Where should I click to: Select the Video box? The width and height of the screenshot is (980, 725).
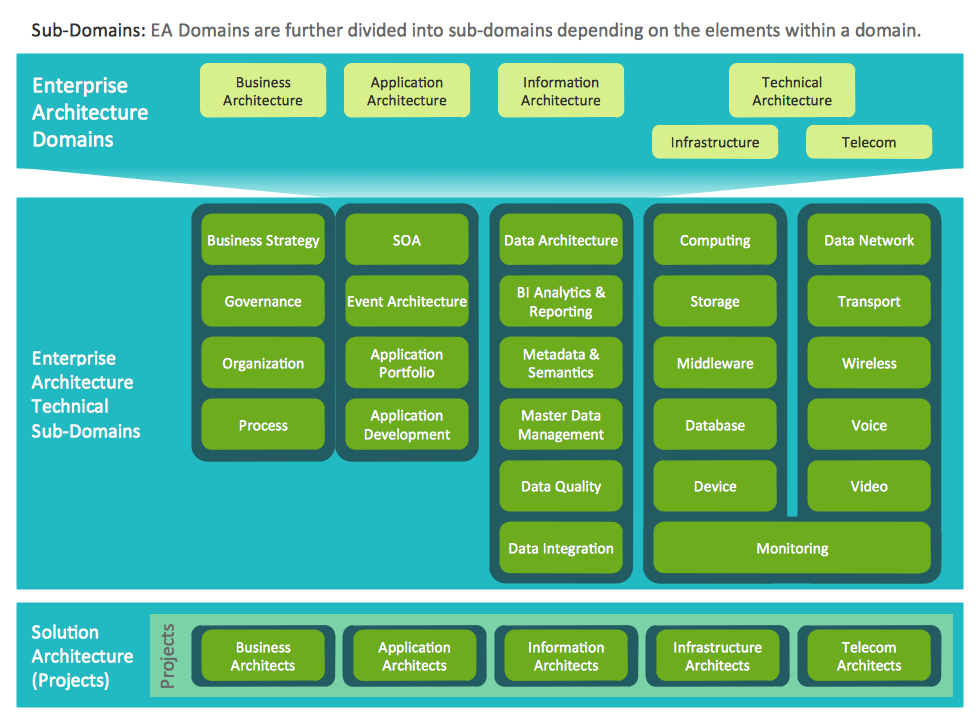(869, 486)
